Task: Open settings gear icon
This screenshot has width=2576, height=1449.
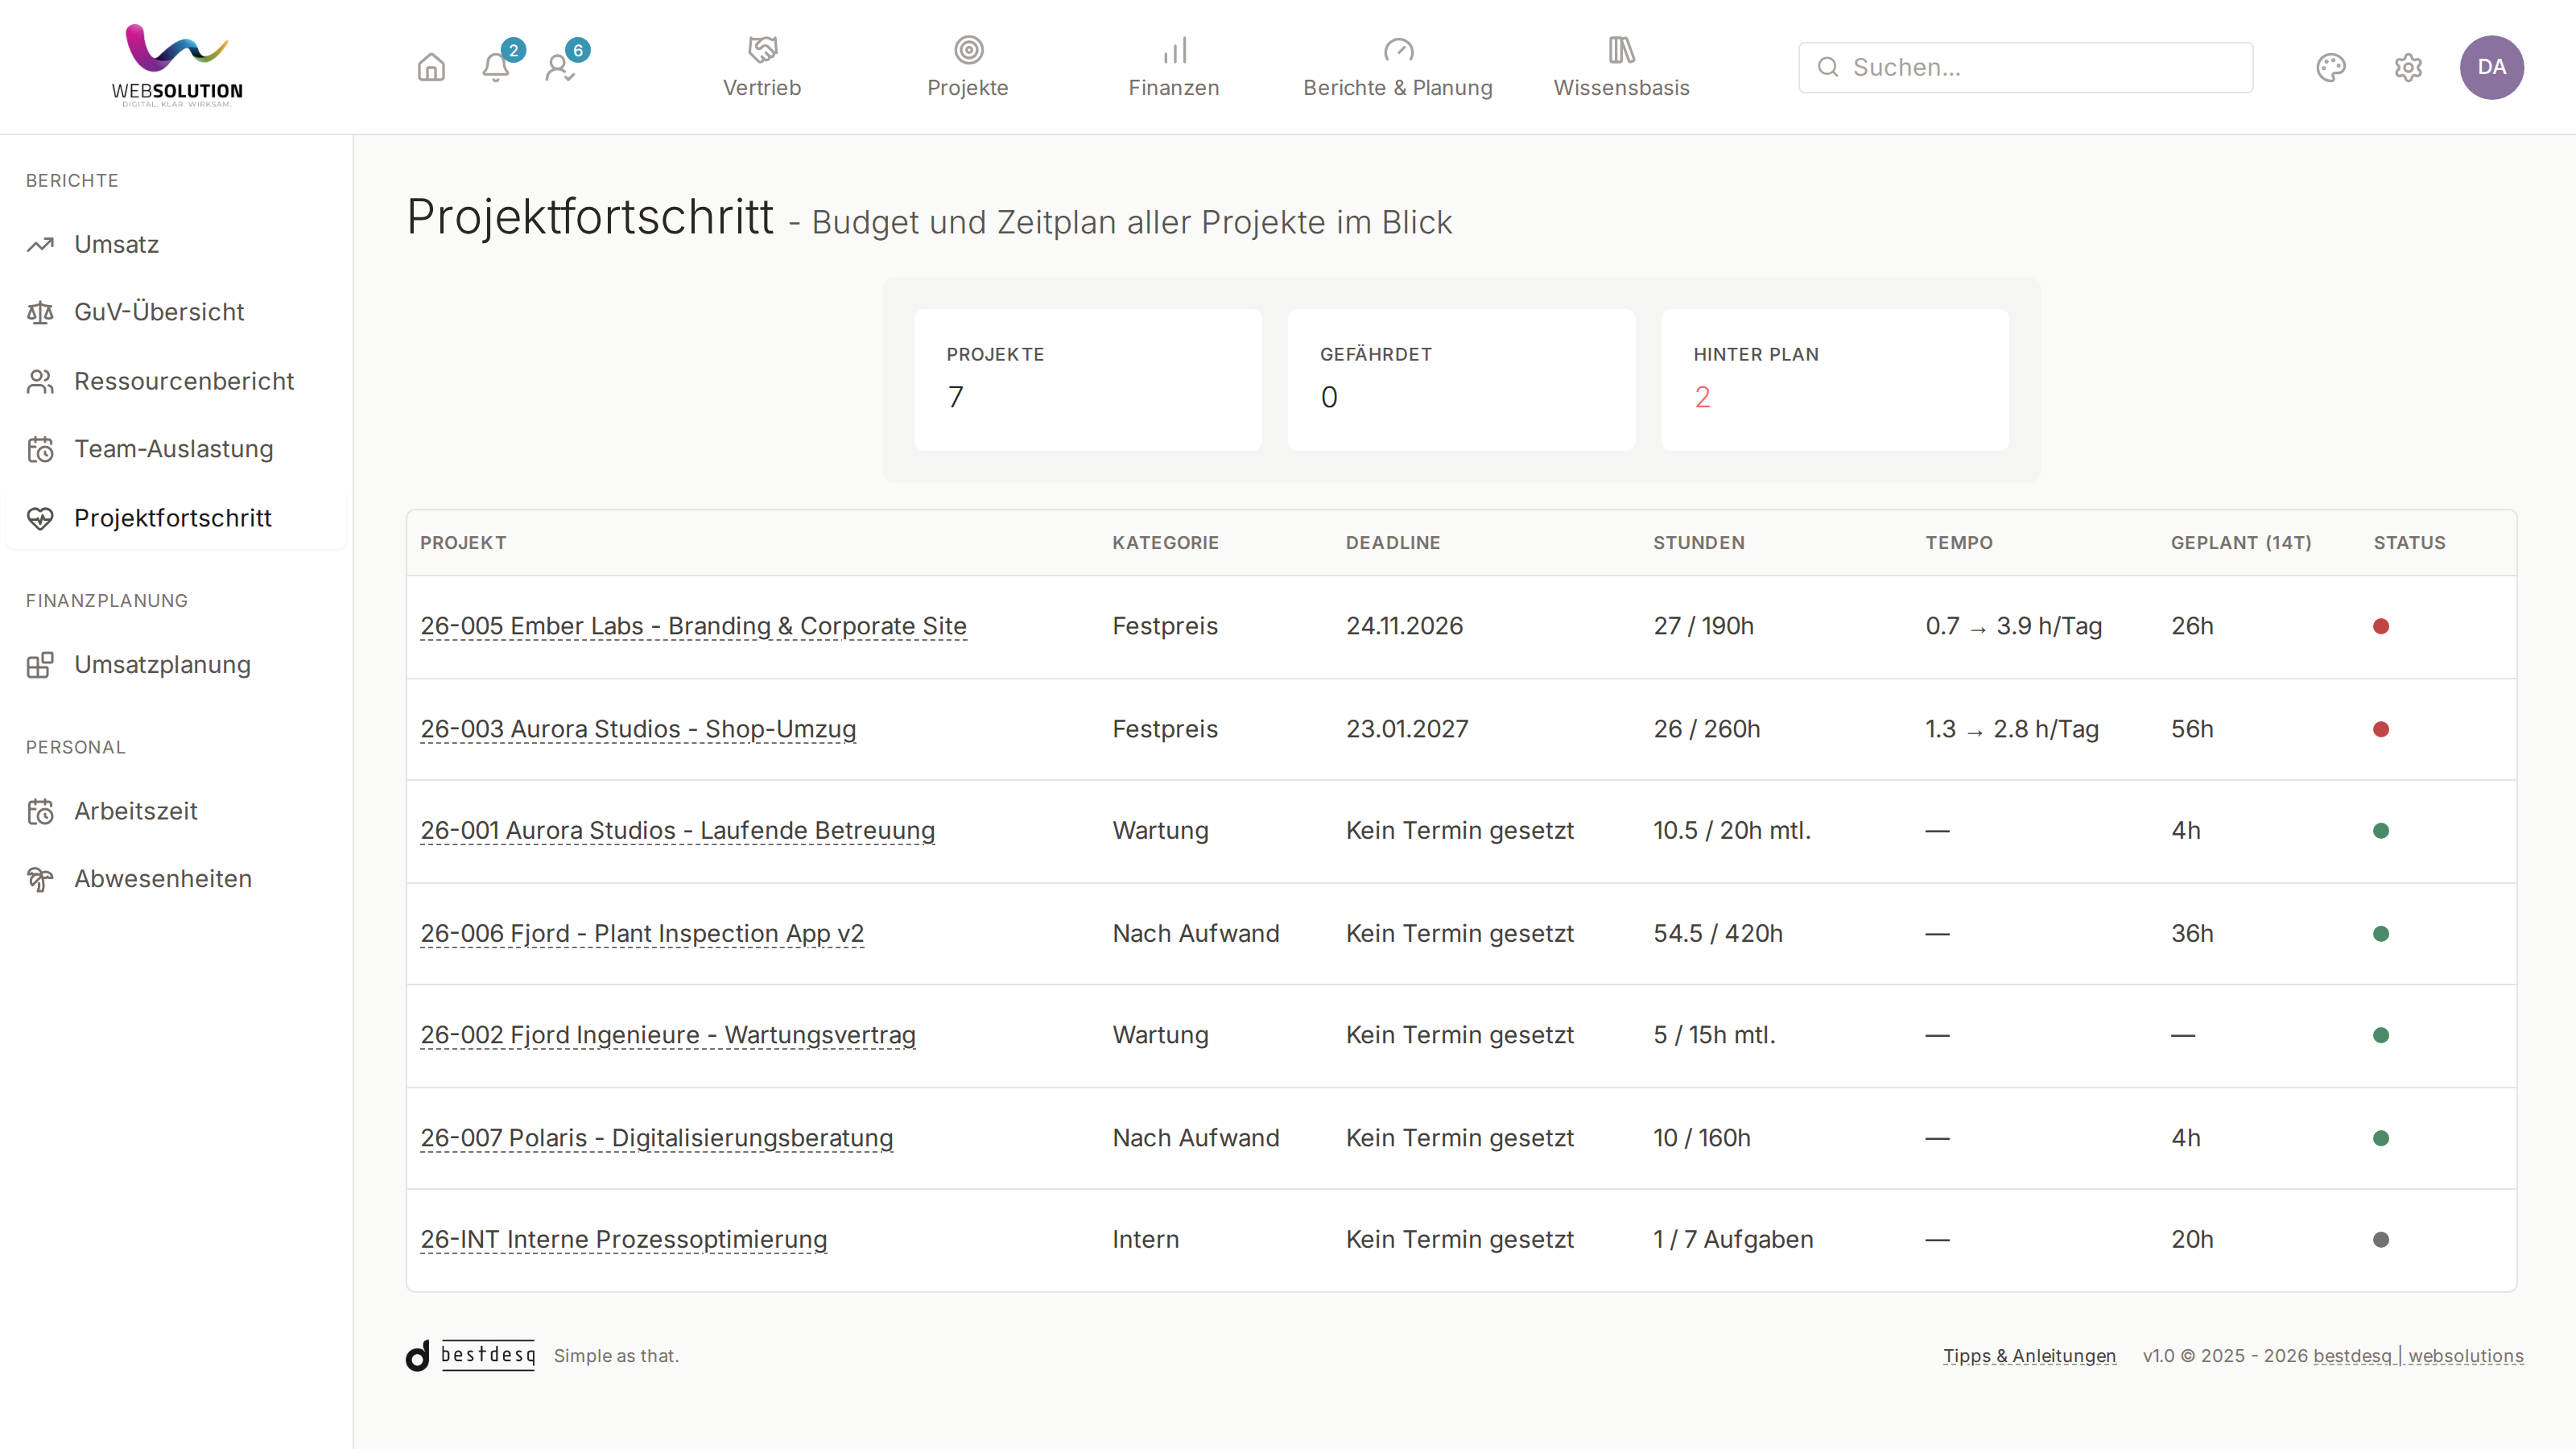Action: pos(2408,67)
